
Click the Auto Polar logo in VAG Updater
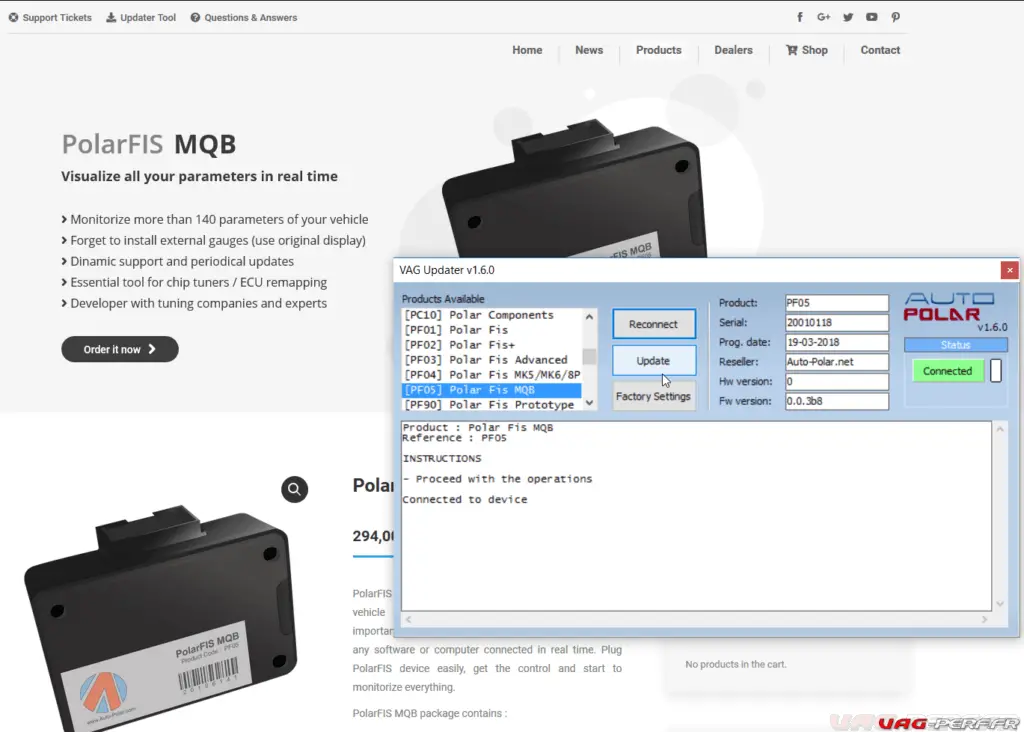[949, 306]
